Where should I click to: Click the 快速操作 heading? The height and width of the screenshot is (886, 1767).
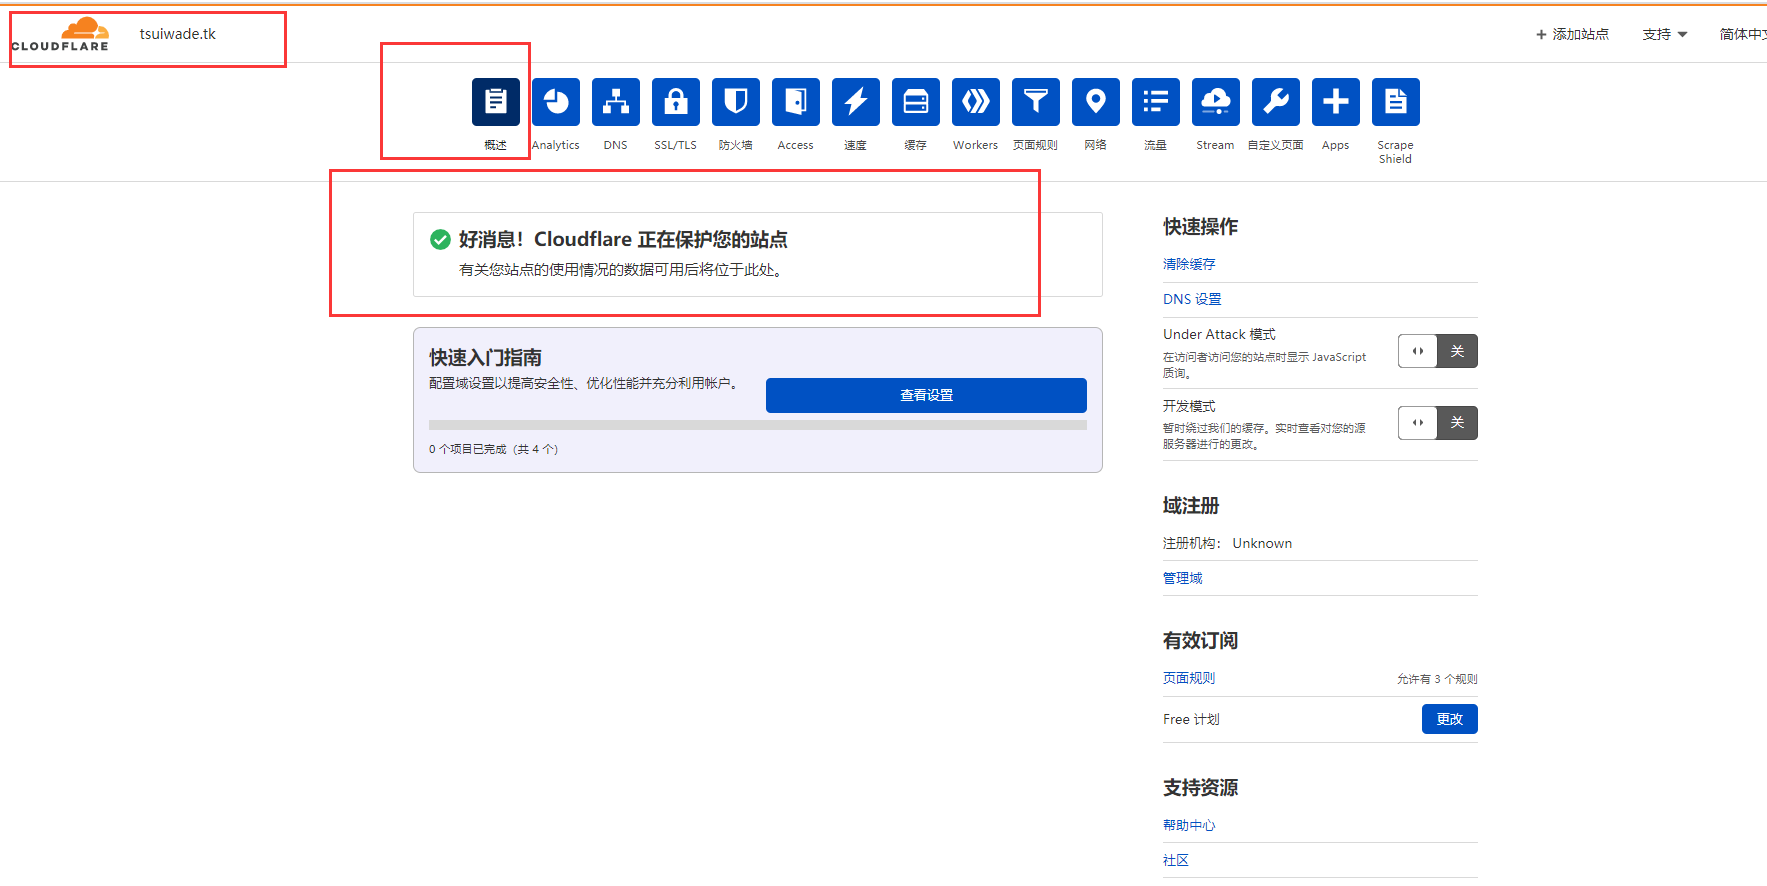[1201, 227]
